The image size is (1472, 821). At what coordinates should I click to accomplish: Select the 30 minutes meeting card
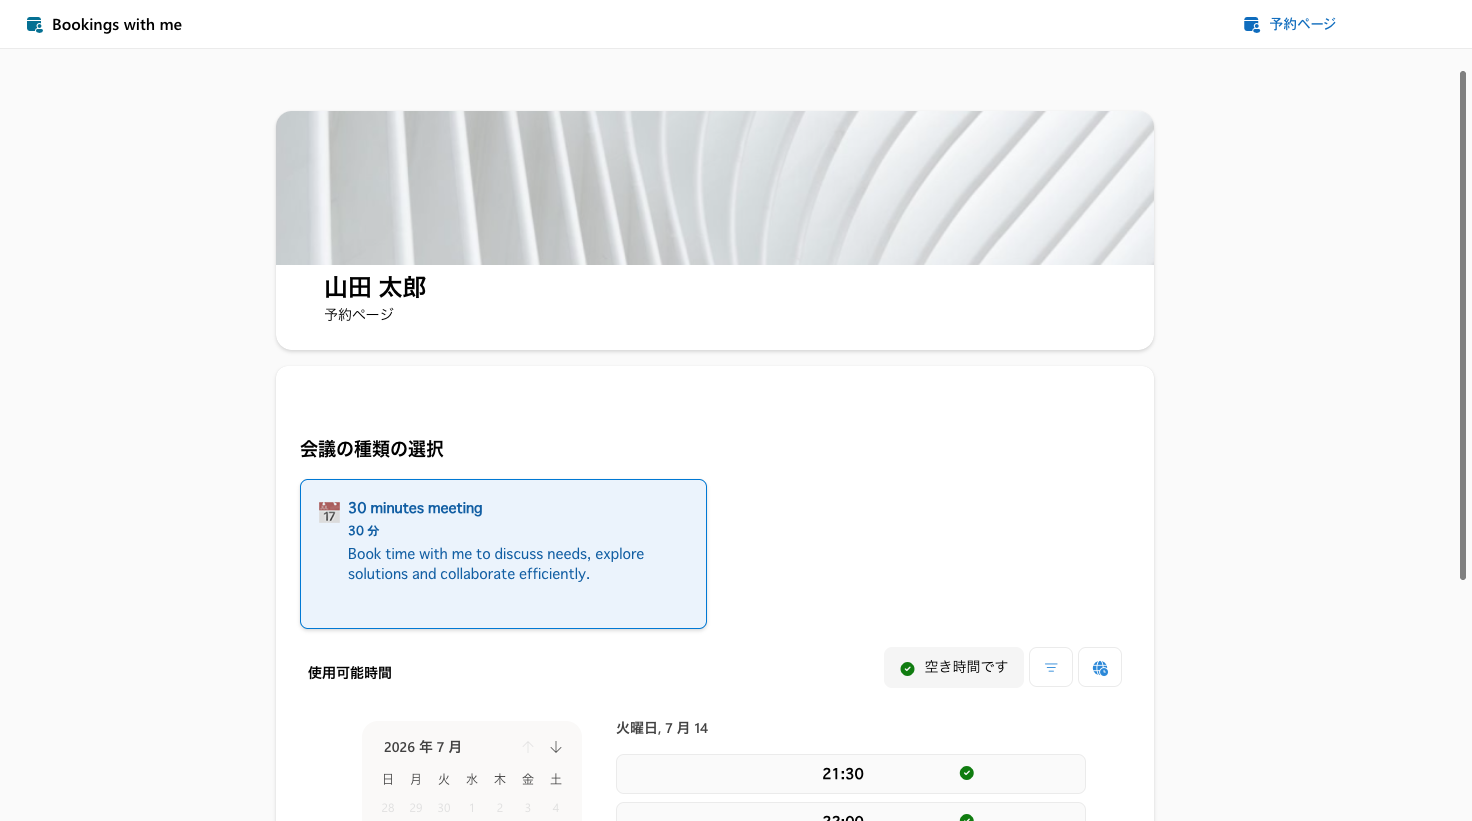(x=503, y=554)
